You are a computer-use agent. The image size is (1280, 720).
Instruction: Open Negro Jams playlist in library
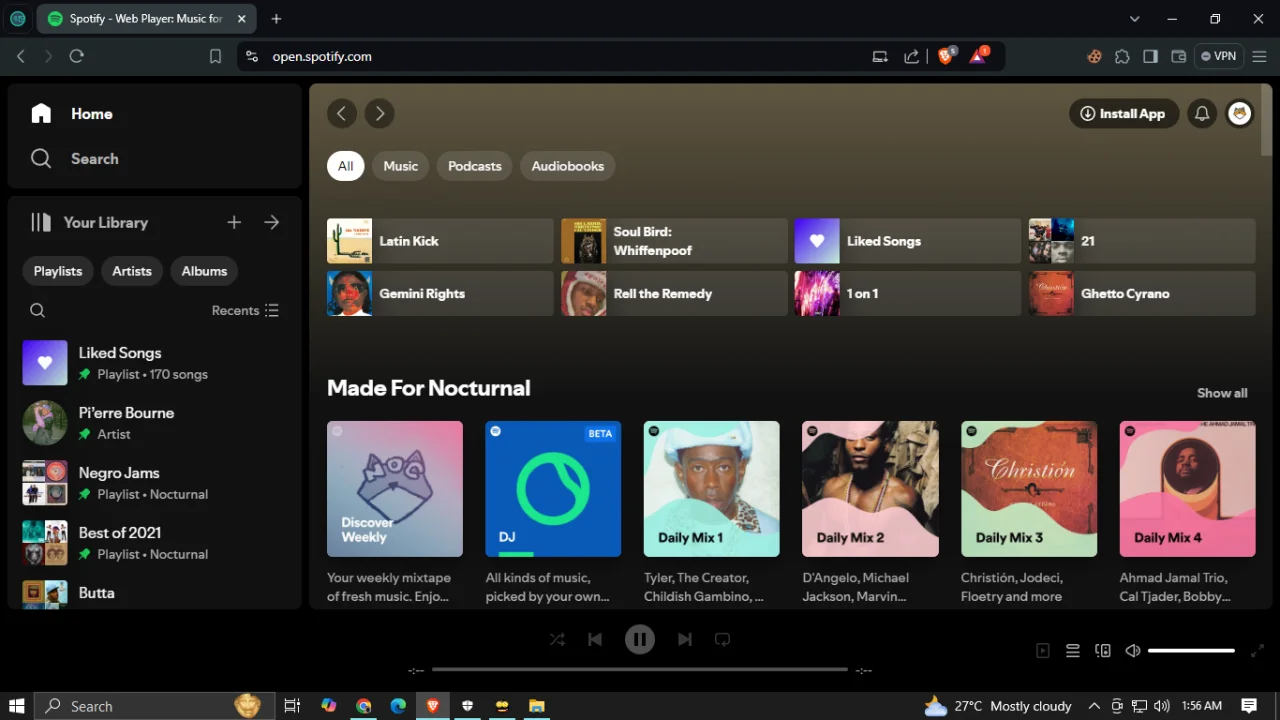[x=155, y=483]
